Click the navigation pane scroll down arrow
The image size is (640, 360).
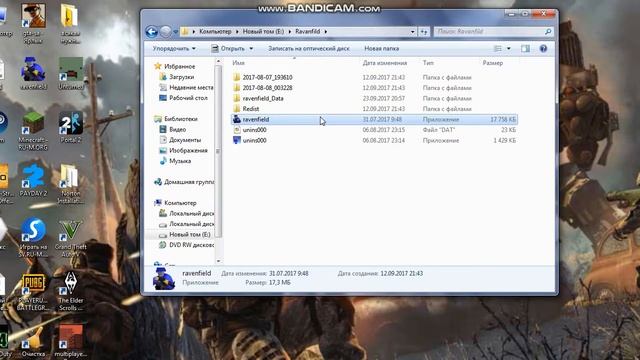pyautogui.click(x=218, y=261)
